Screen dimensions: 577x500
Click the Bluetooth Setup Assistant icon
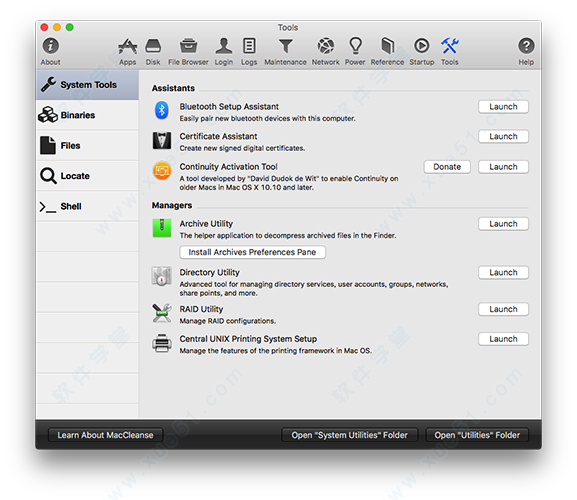(x=162, y=110)
